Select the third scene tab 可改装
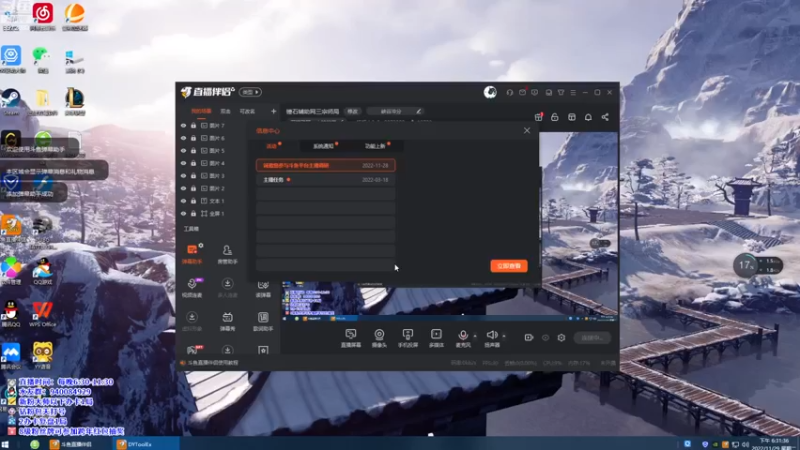This screenshot has height=450, width=800. click(x=247, y=111)
